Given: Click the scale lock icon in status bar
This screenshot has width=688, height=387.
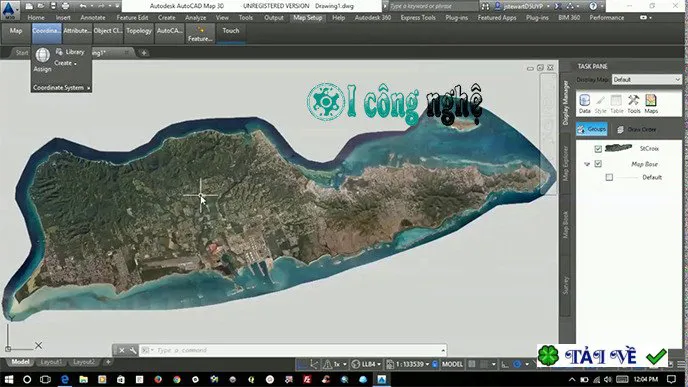Looking at the screenshot, I should pyautogui.click(x=435, y=364).
